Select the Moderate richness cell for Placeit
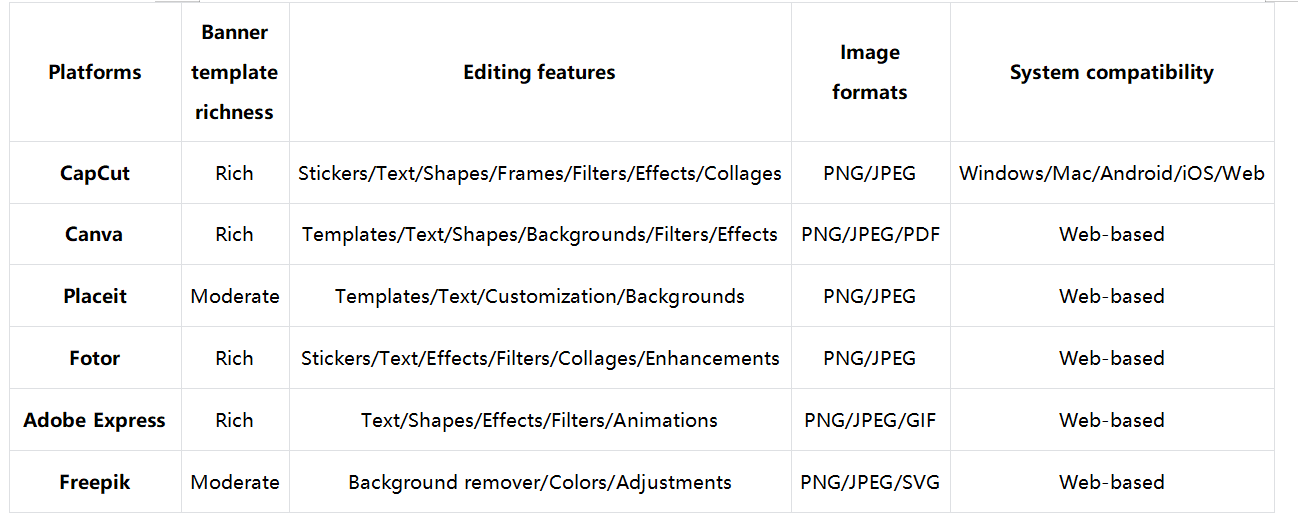1298x526 pixels. (x=234, y=296)
